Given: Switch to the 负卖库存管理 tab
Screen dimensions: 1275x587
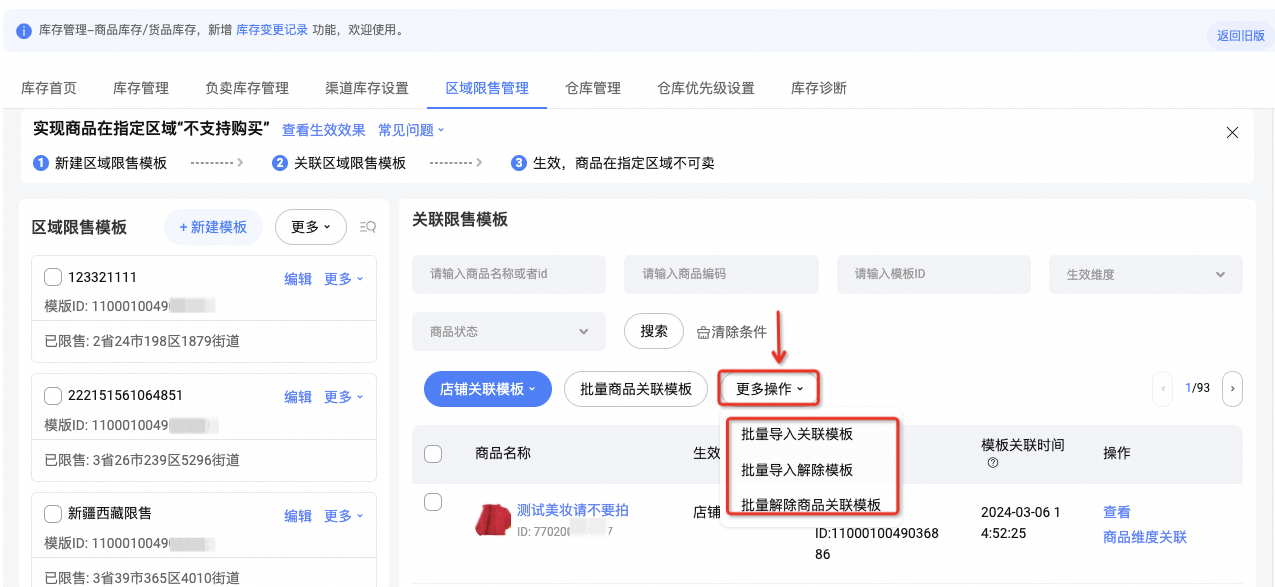Looking at the screenshot, I should (x=247, y=88).
